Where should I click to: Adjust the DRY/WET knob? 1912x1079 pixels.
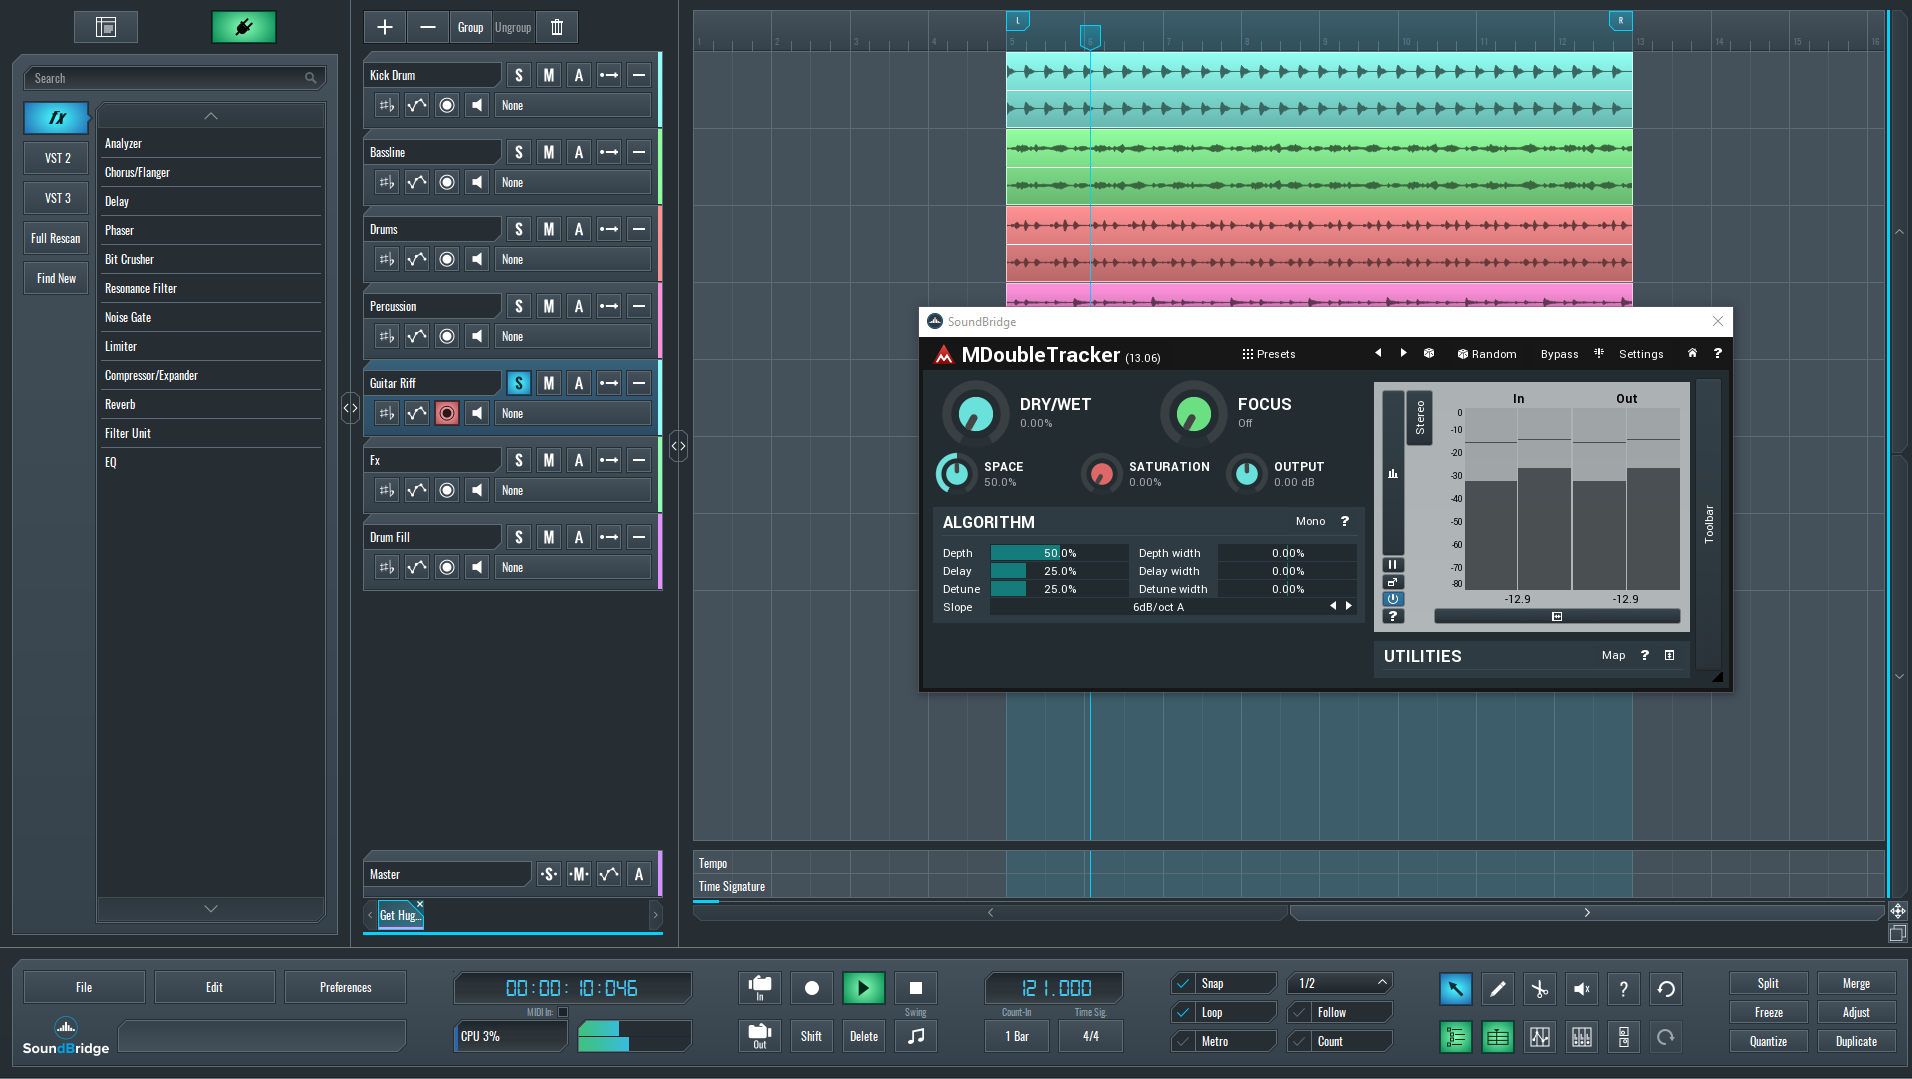[975, 413]
